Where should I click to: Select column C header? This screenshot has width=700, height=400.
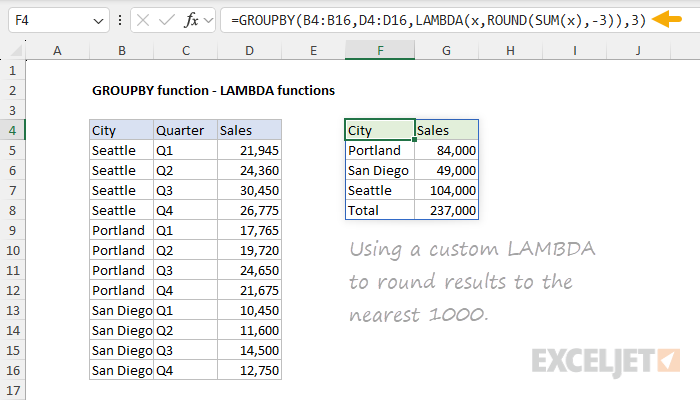pos(186,50)
